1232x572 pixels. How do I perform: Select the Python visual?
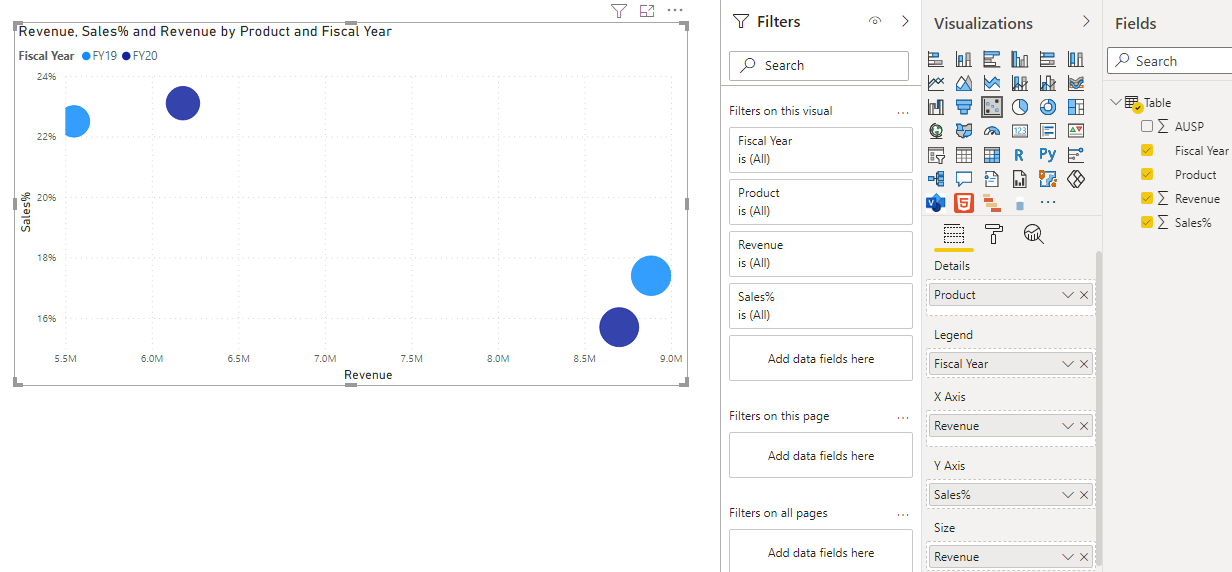[1048, 155]
